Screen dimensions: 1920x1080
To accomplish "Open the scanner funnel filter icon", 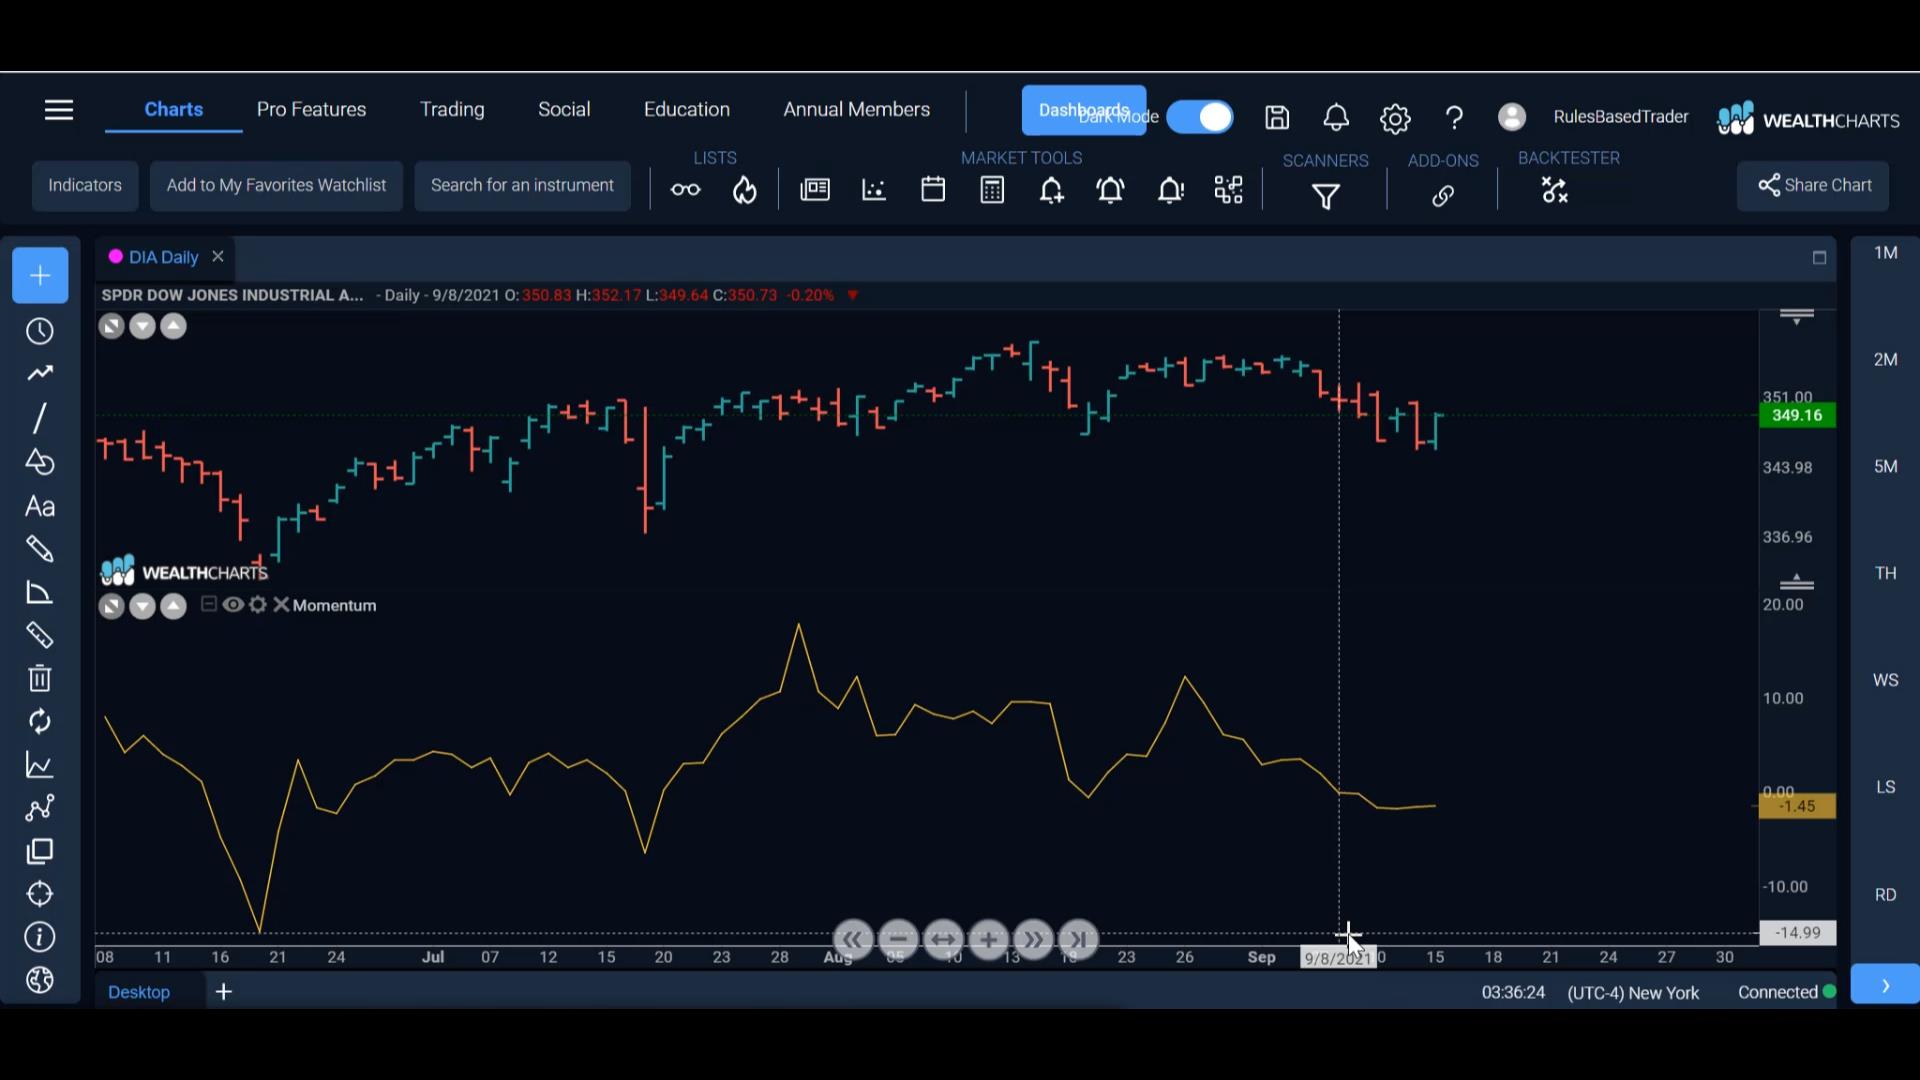I will 1326,197.
